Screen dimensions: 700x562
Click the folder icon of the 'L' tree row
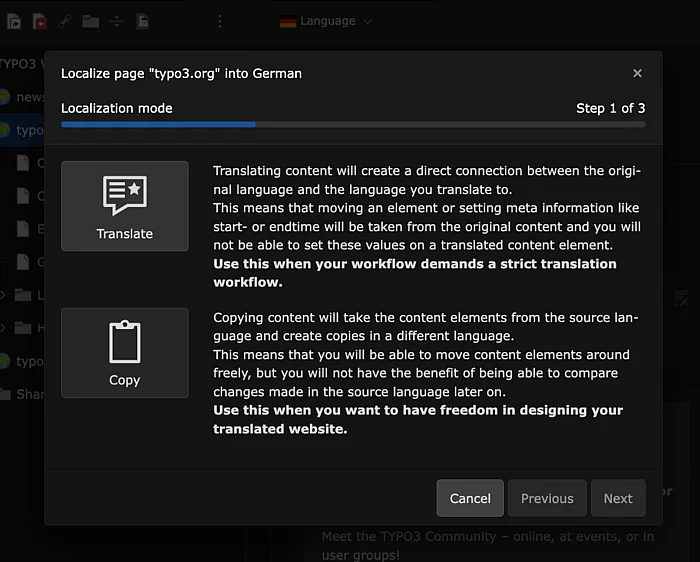(23, 295)
